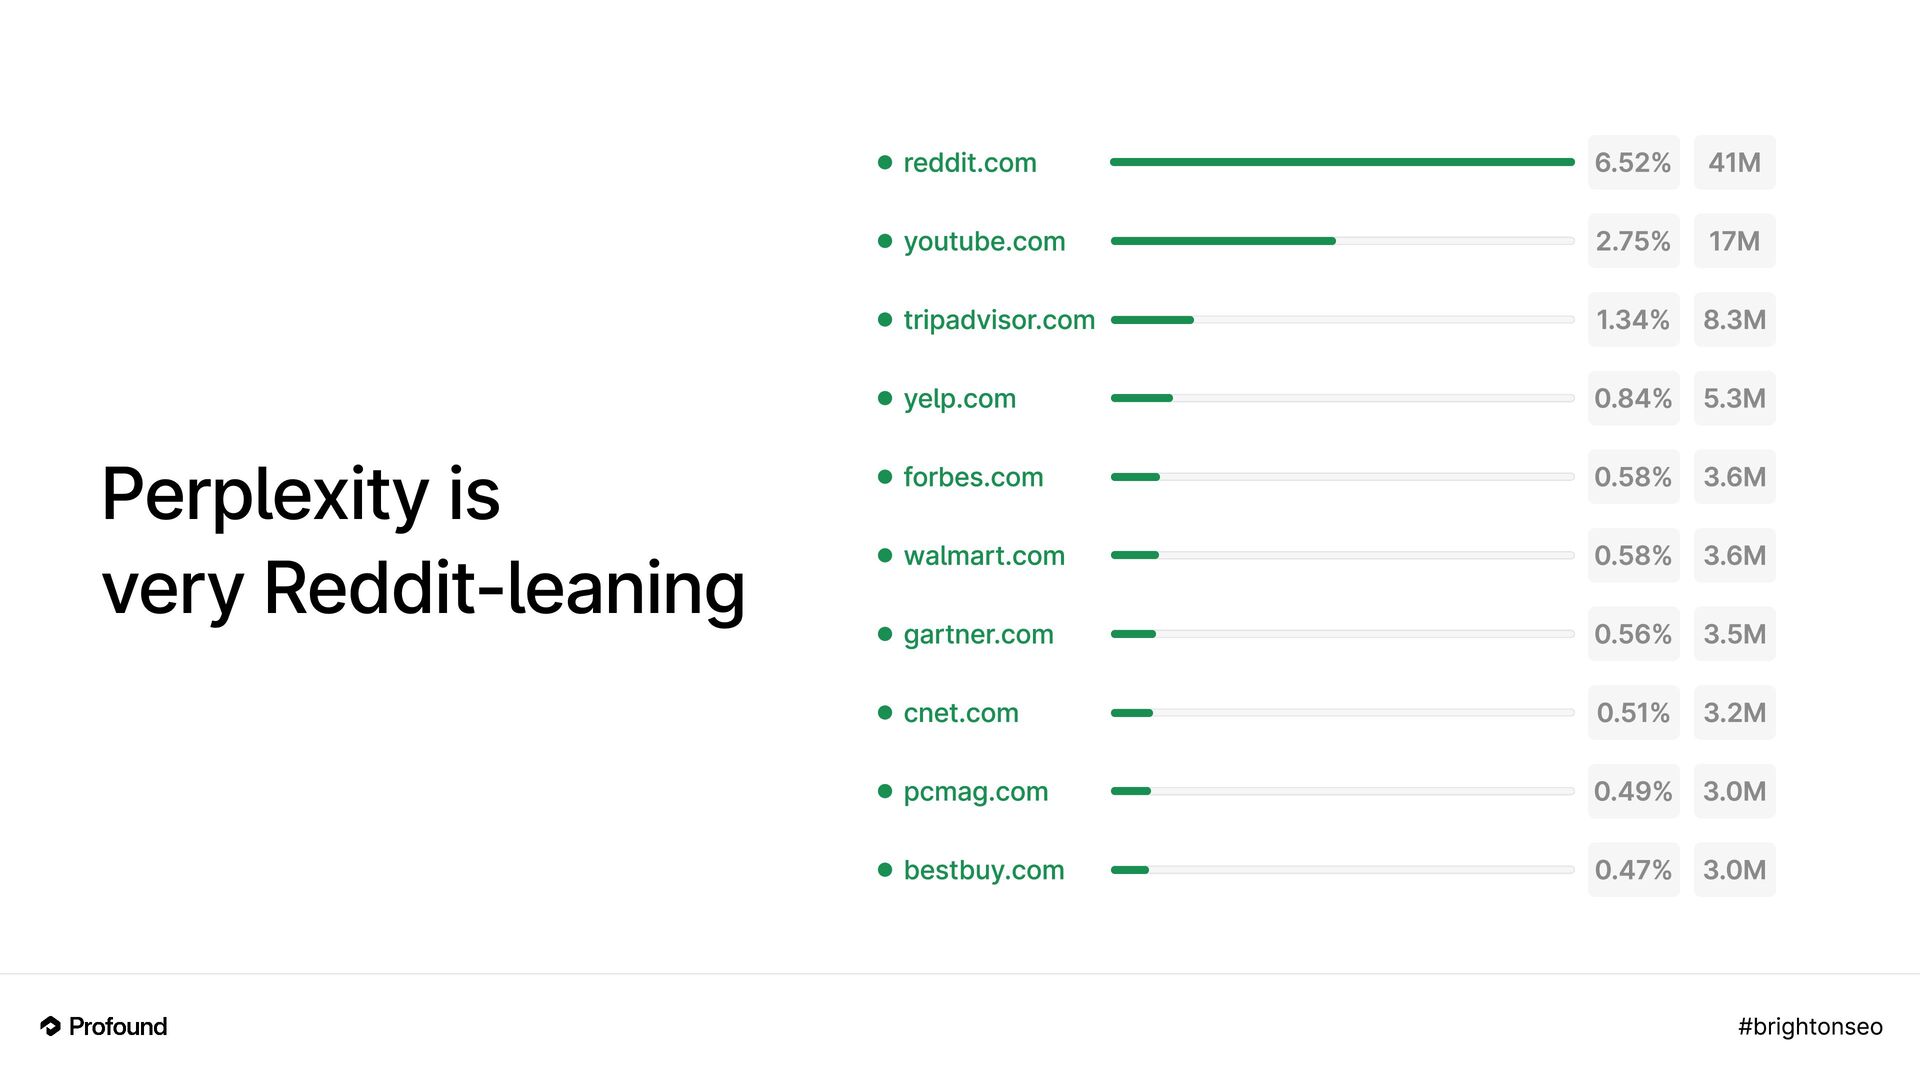This screenshot has width=1920, height=1080.
Task: Click the green bullet next to youtube.com
Action: click(x=885, y=241)
